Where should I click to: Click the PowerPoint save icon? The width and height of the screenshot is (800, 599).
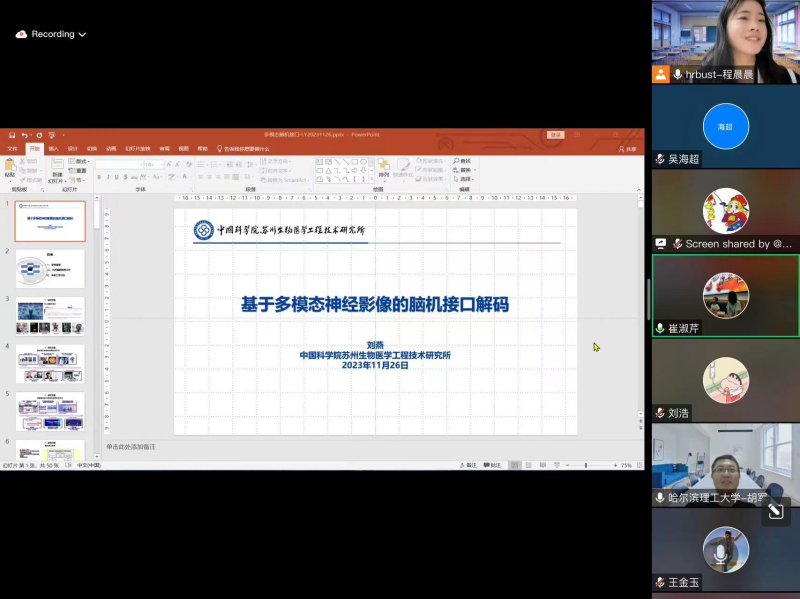click(12, 135)
